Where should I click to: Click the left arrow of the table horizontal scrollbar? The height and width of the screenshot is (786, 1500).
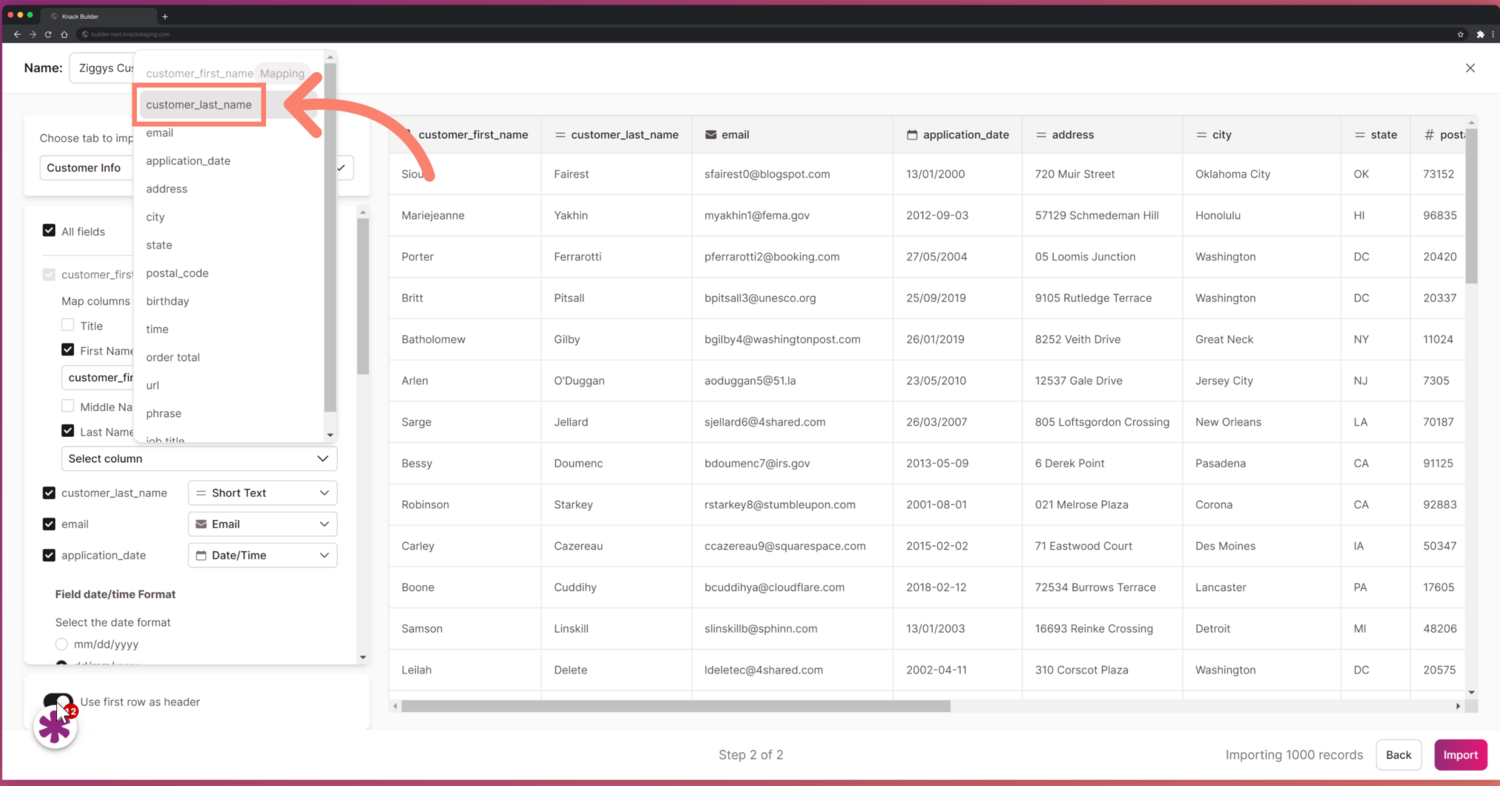395,706
